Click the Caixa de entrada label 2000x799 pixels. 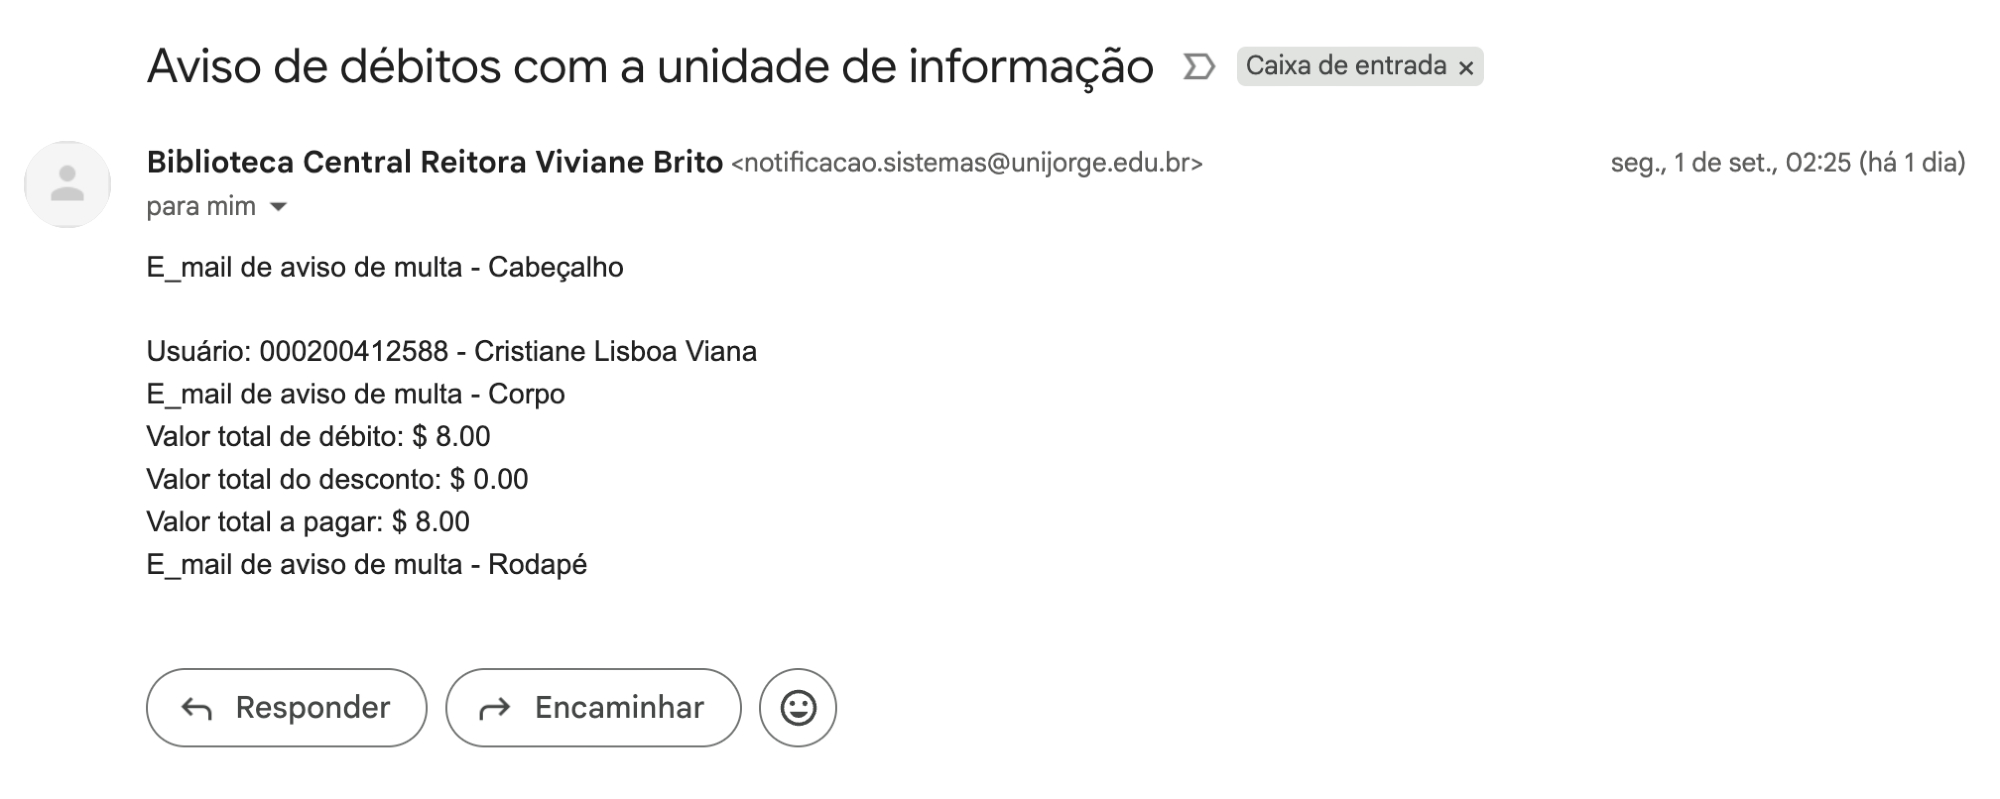click(1345, 66)
